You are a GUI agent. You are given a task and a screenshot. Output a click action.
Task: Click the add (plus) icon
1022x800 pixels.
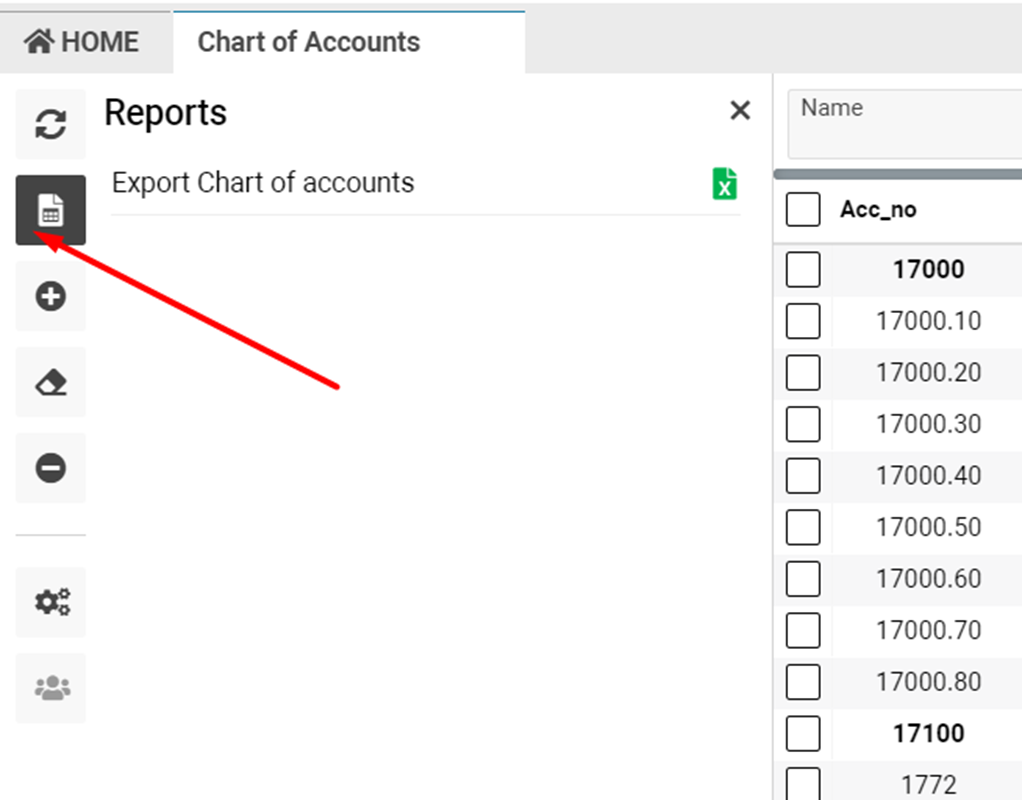tap(50, 296)
